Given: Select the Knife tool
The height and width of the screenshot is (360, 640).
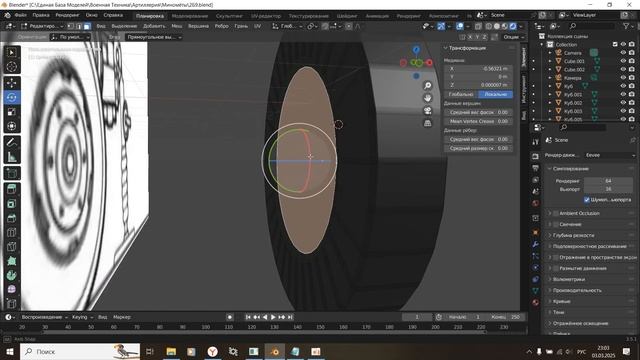Looking at the screenshot, I should [x=11, y=247].
